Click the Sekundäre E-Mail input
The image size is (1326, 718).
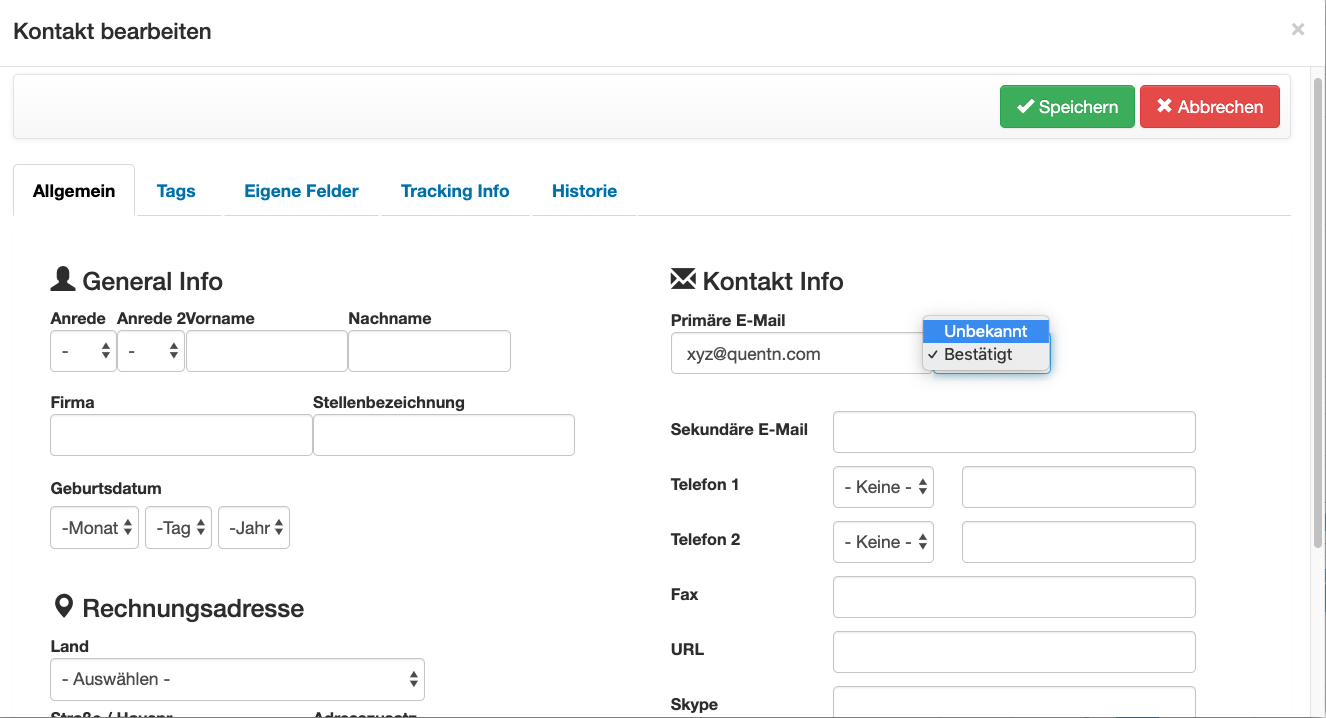pyautogui.click(x=1014, y=432)
